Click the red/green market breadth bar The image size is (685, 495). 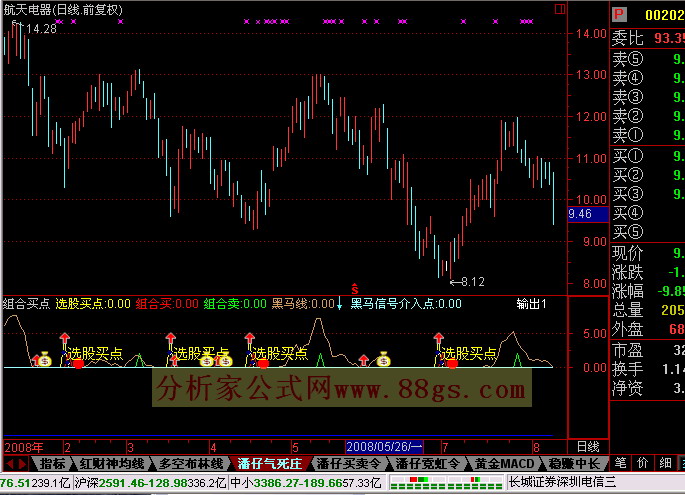click(x=446, y=483)
